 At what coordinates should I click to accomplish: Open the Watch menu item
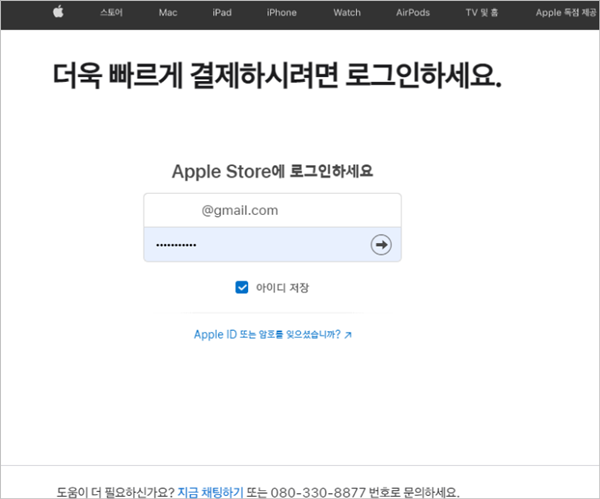point(347,13)
